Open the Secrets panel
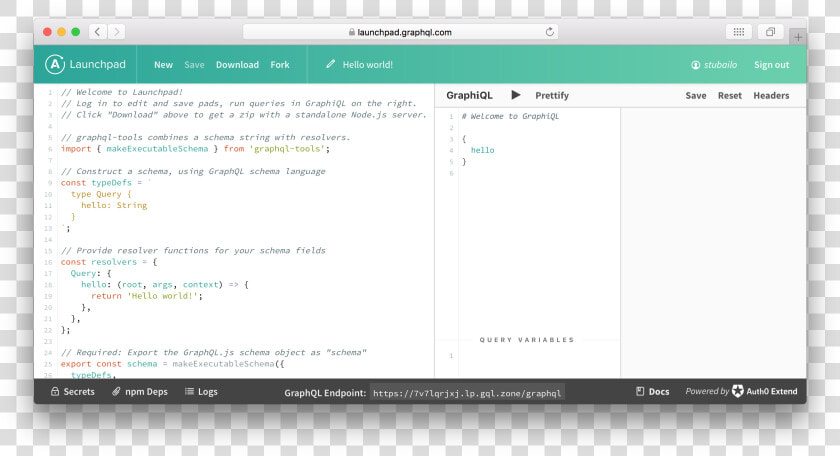This screenshot has height=456, width=840. click(x=79, y=392)
